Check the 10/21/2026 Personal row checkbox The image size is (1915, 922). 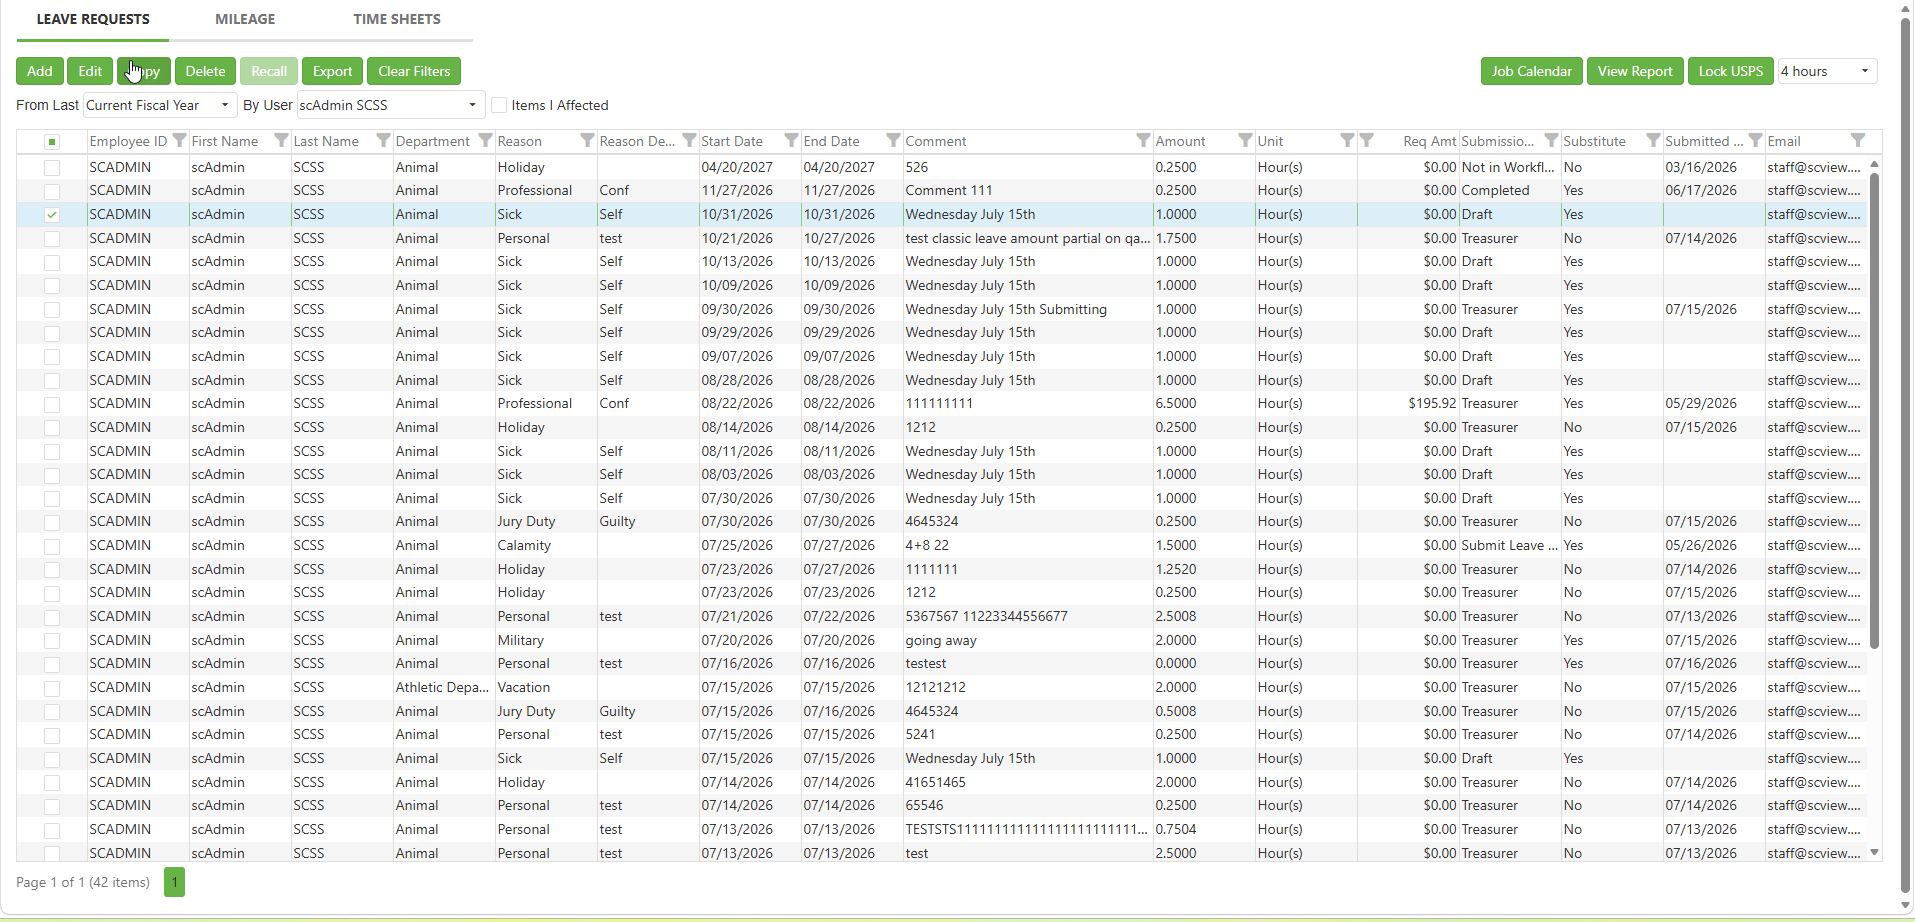coord(52,239)
